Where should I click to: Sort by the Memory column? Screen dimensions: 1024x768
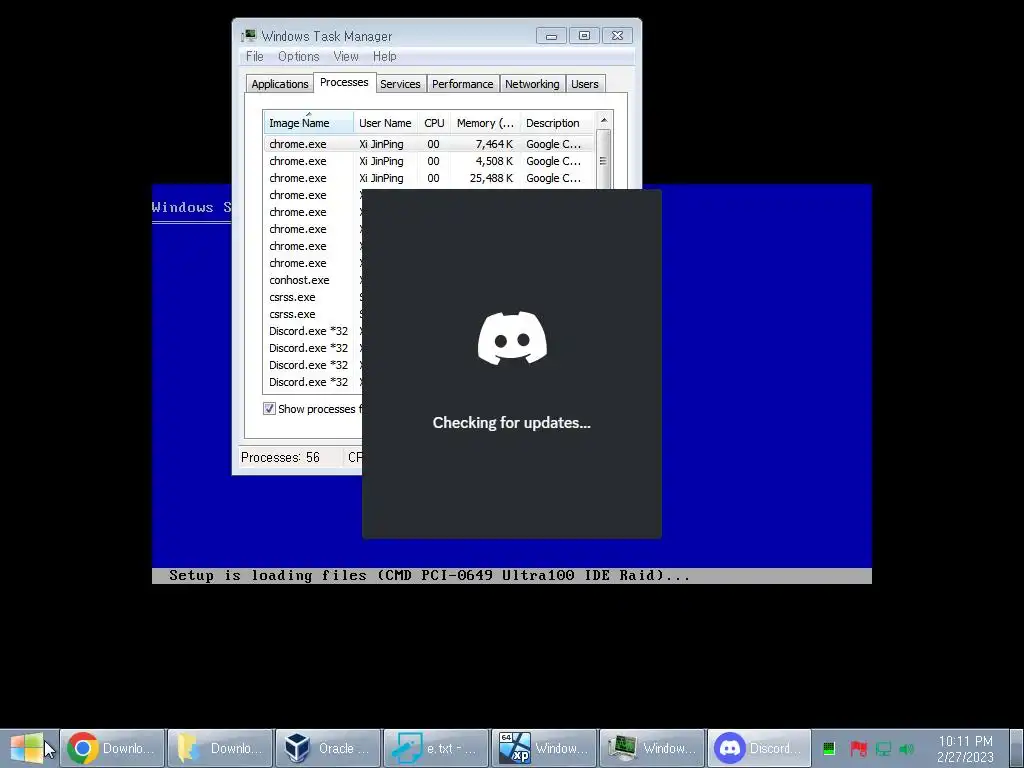pos(485,123)
